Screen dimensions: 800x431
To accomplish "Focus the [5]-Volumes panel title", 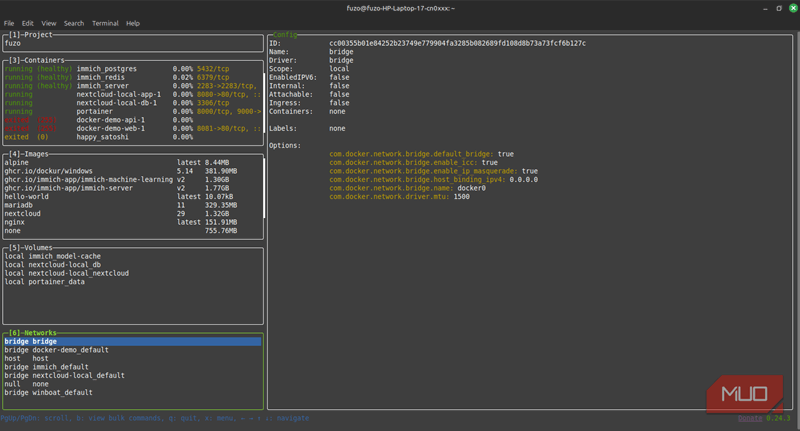I will point(31,248).
